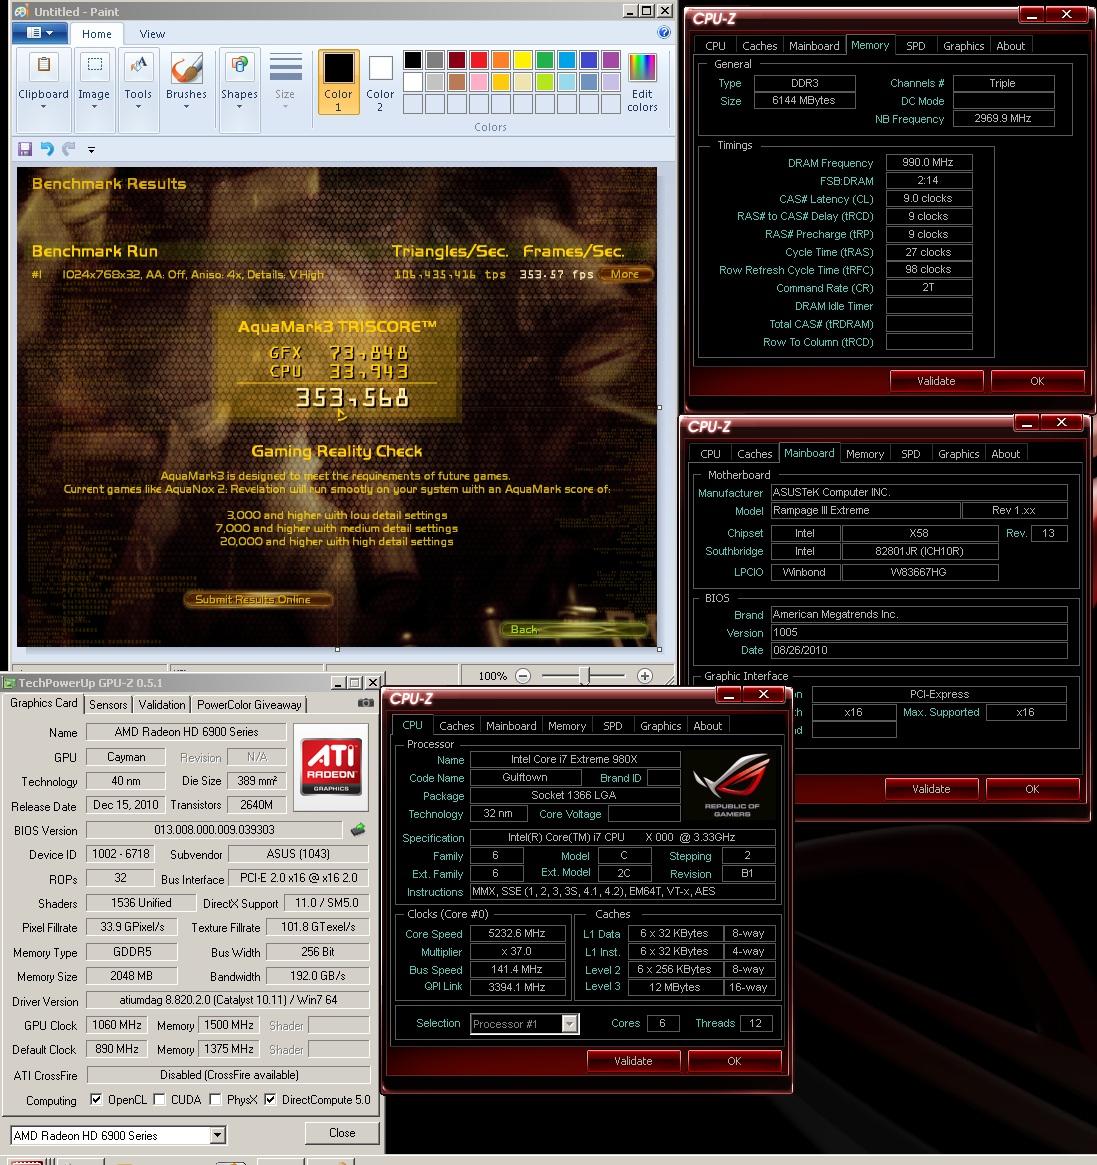The image size is (1097, 1165).
Task: Switch to the Sensors tab in GPU-Z
Action: 108,704
